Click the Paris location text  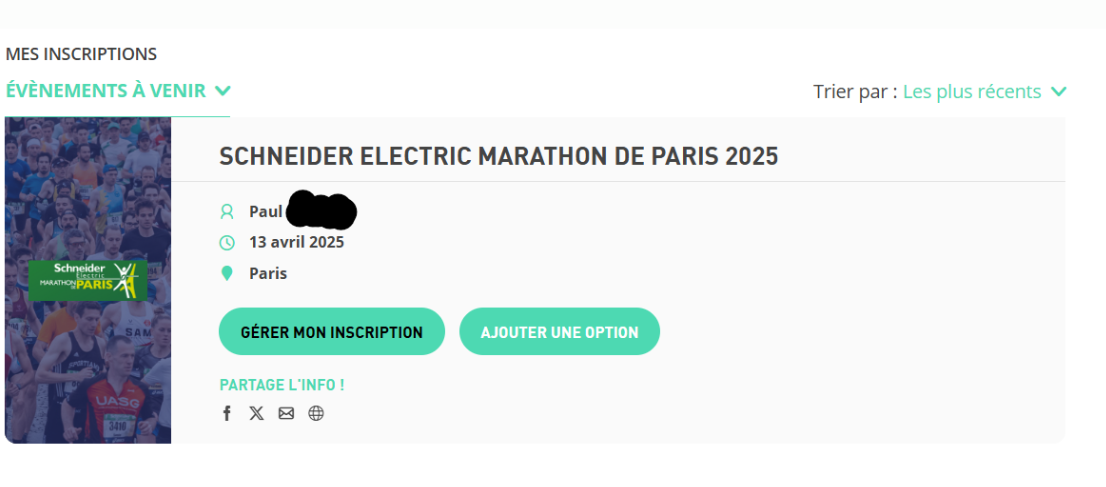268,273
